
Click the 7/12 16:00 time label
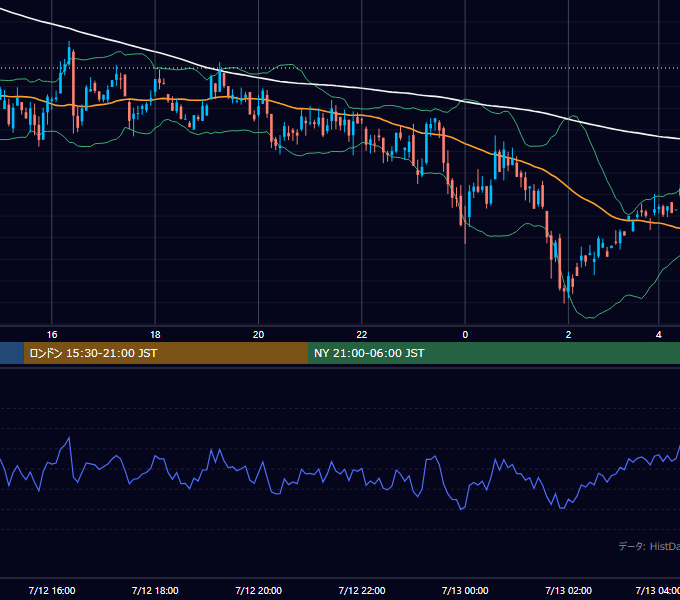pos(52,590)
